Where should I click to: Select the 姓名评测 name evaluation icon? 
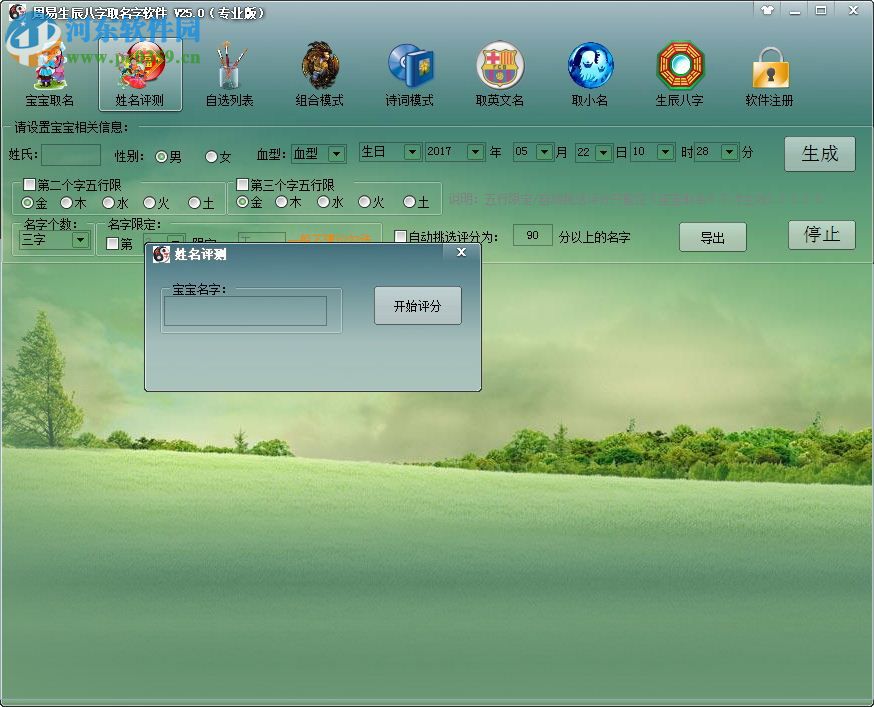pyautogui.click(x=140, y=75)
